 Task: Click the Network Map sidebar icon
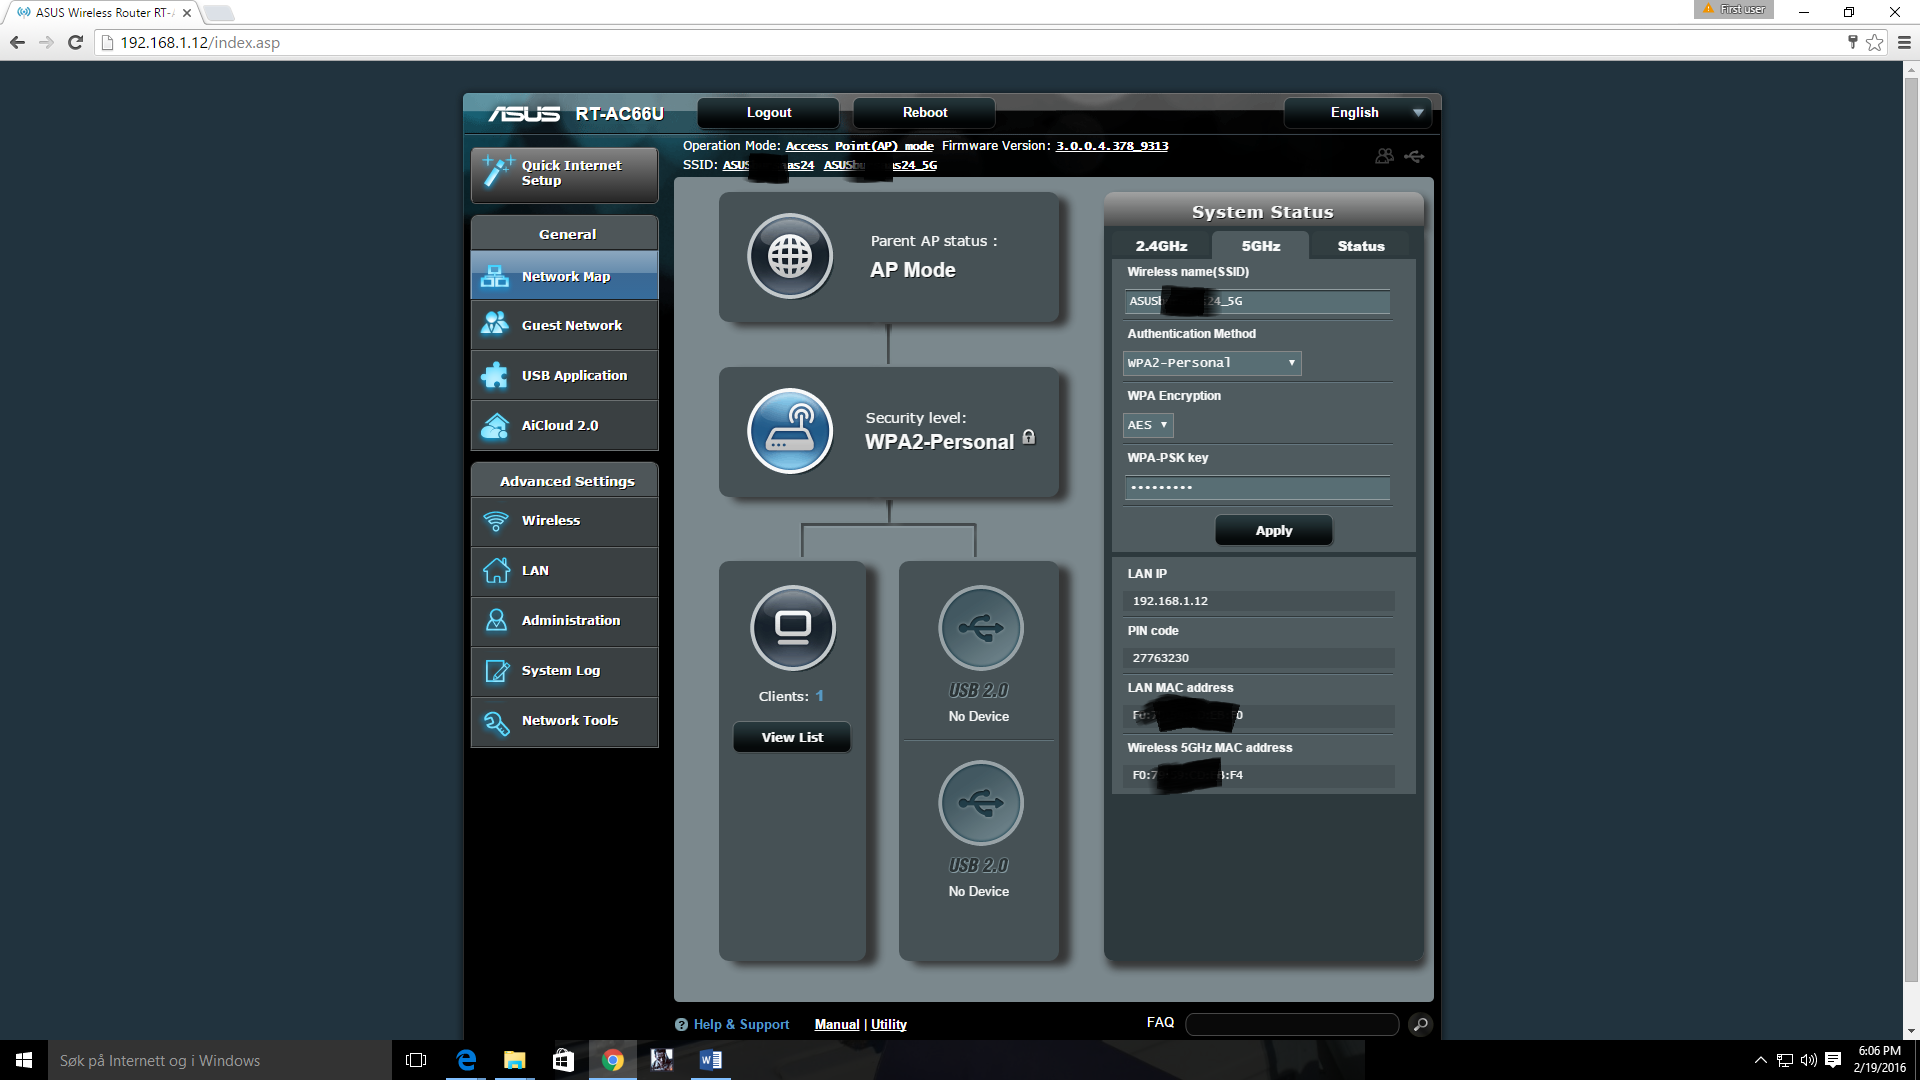495,276
